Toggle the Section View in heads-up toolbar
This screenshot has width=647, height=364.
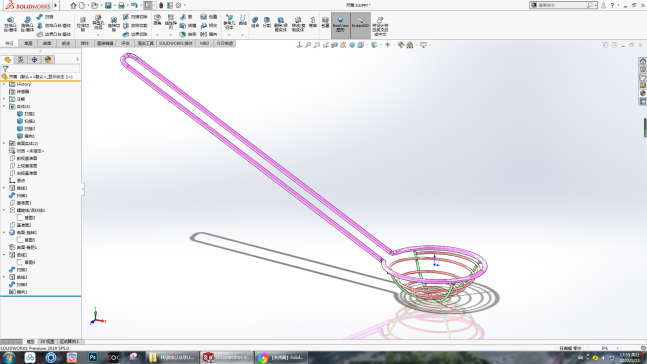pyautogui.click(x=335, y=45)
